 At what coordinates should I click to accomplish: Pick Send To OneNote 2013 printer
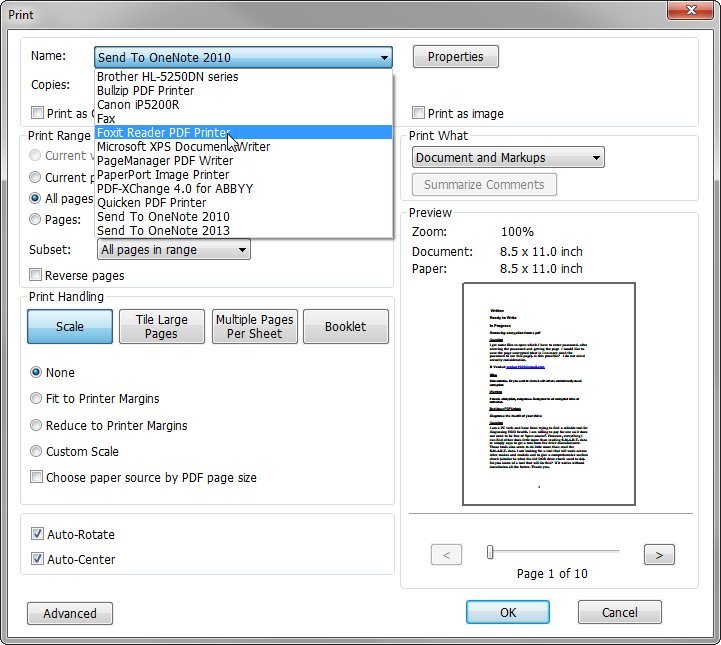tap(243, 230)
